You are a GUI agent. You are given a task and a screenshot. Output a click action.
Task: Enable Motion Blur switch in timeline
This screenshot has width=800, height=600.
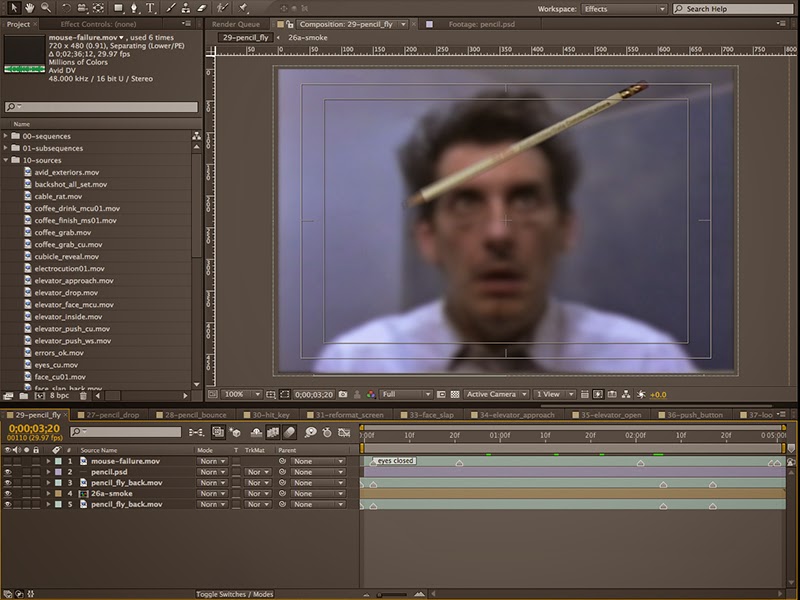[289, 432]
